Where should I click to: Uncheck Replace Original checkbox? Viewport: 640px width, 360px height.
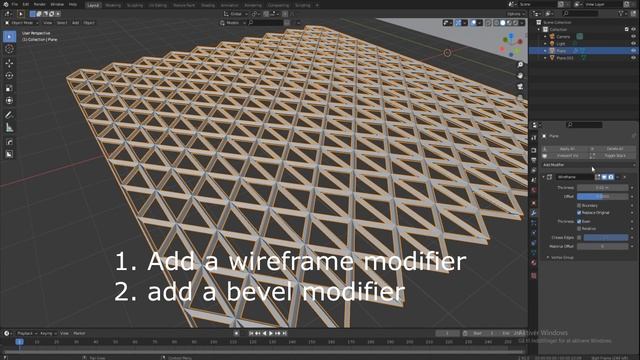point(579,213)
